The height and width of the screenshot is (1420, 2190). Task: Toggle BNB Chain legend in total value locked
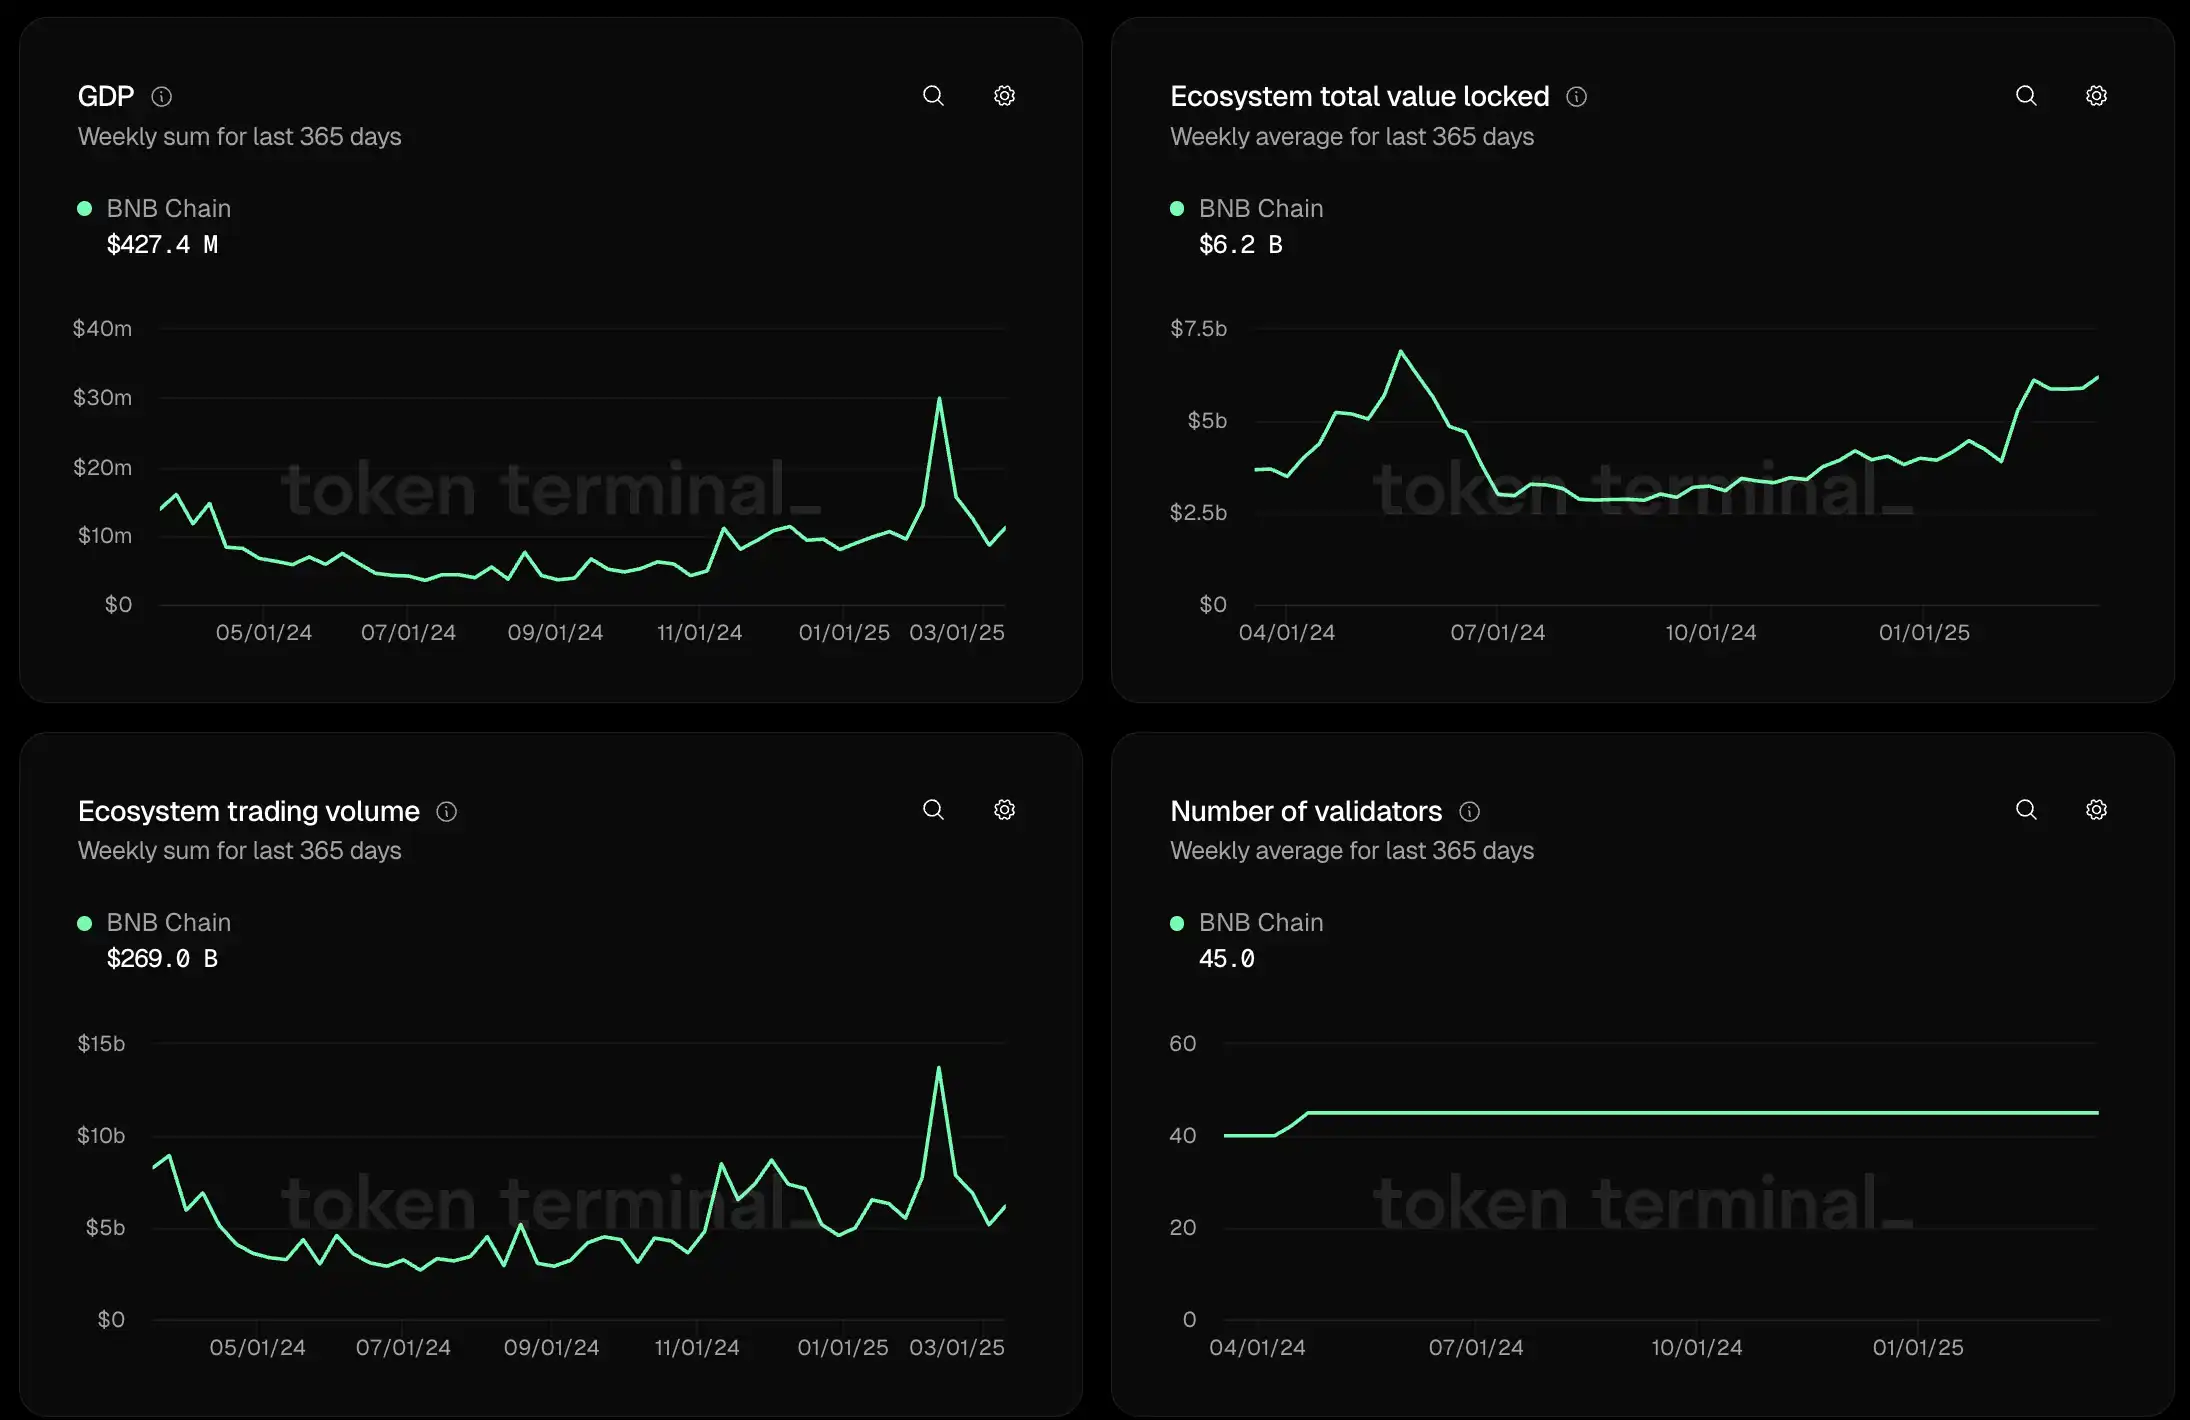coord(1177,209)
